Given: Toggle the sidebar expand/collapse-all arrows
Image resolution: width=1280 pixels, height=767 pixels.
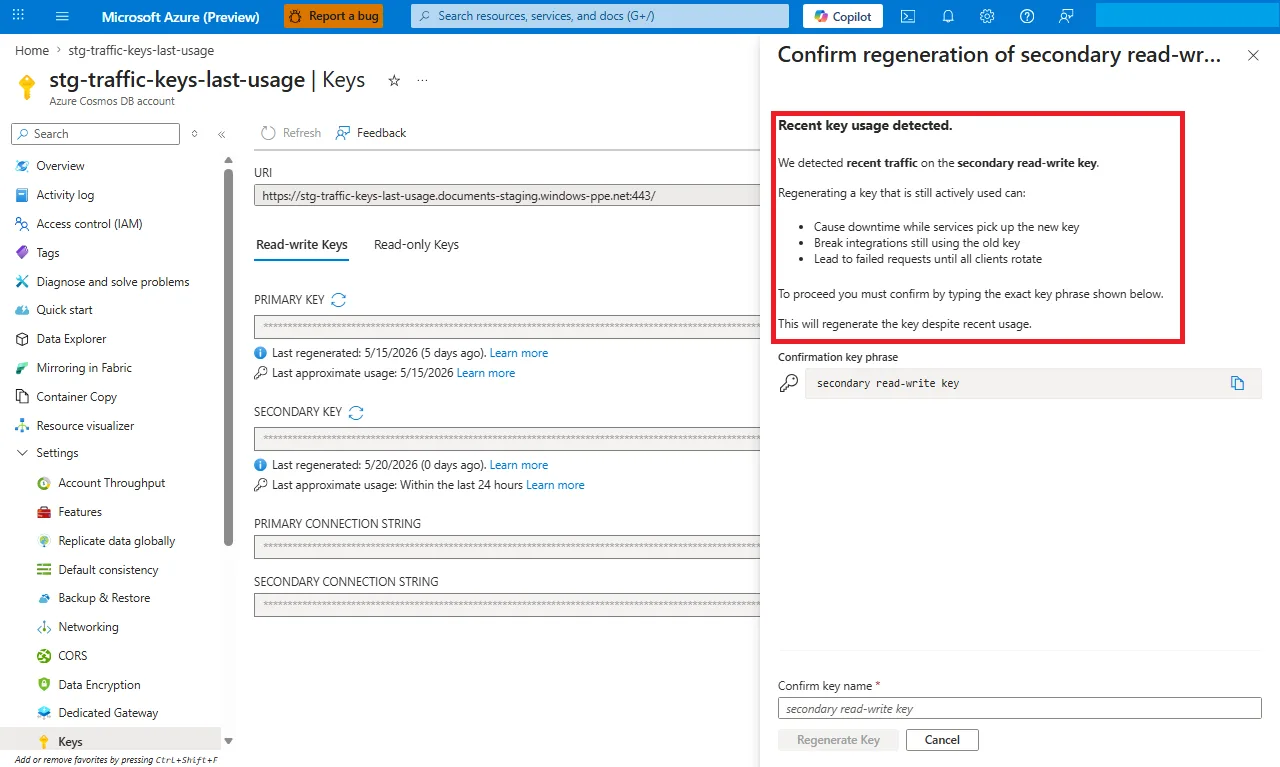Looking at the screenshot, I should pyautogui.click(x=194, y=134).
